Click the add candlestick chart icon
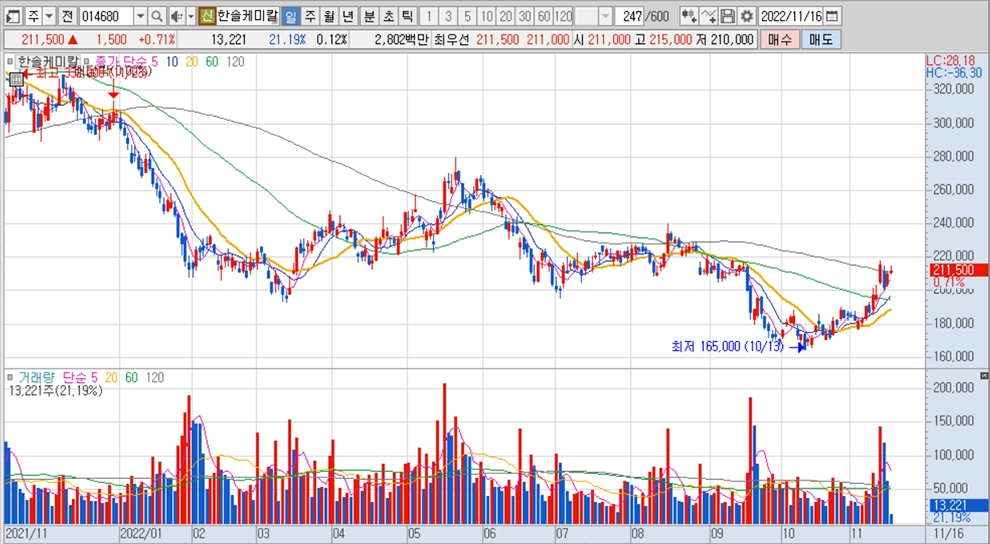This screenshot has width=990, height=544. (689, 16)
